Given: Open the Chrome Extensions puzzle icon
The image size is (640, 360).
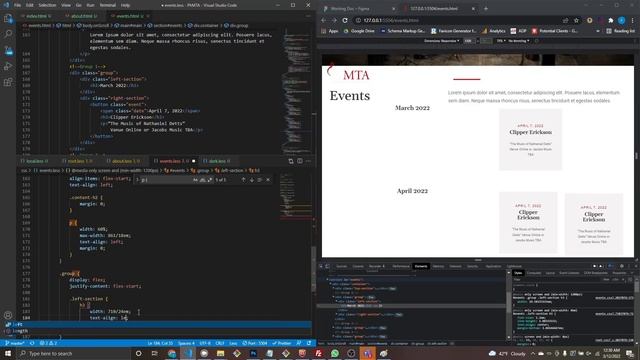Looking at the screenshot, I should (611, 20).
